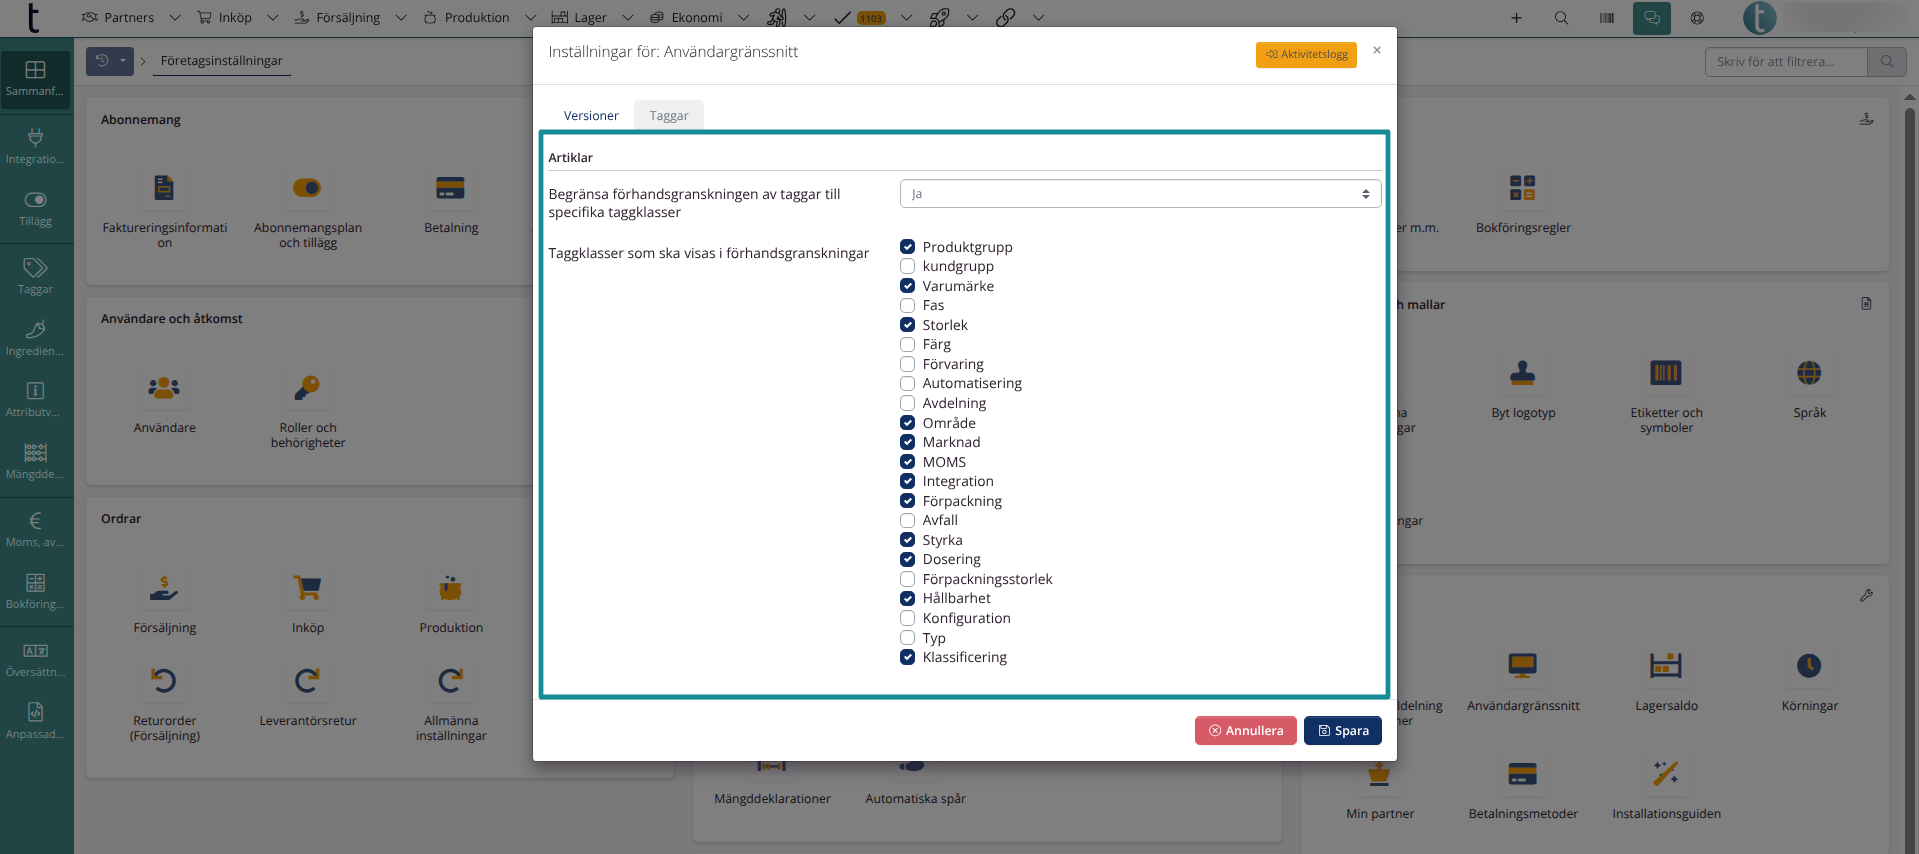Disable the MOMS checkbox
1919x854 pixels.
(907, 462)
